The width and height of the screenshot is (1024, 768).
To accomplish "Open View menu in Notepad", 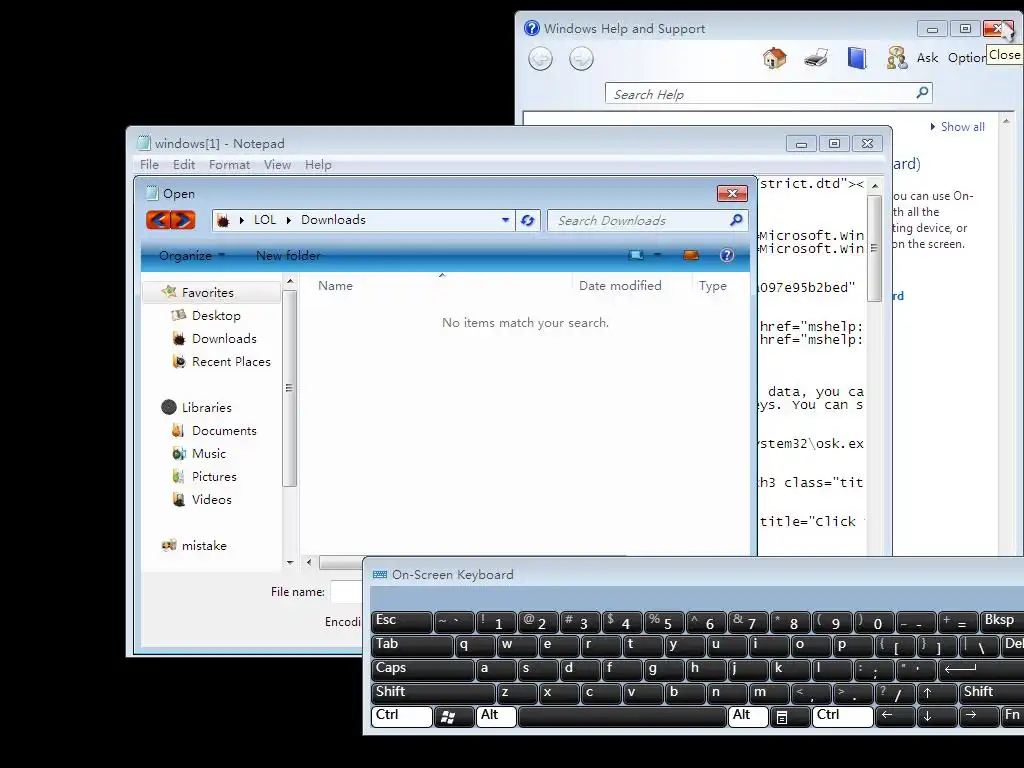I will point(277,165).
